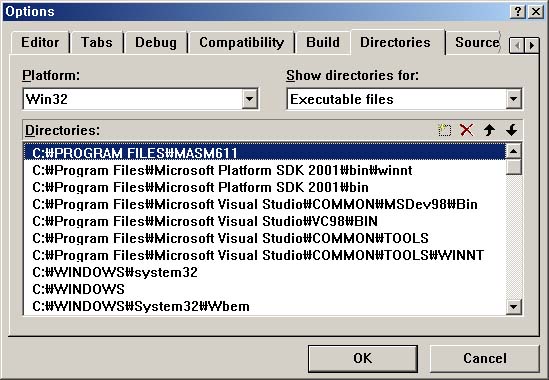Screen dimensions: 549x380
Task: Select the COMMON\TOOLS\WINNT entry
Action: (265, 255)
